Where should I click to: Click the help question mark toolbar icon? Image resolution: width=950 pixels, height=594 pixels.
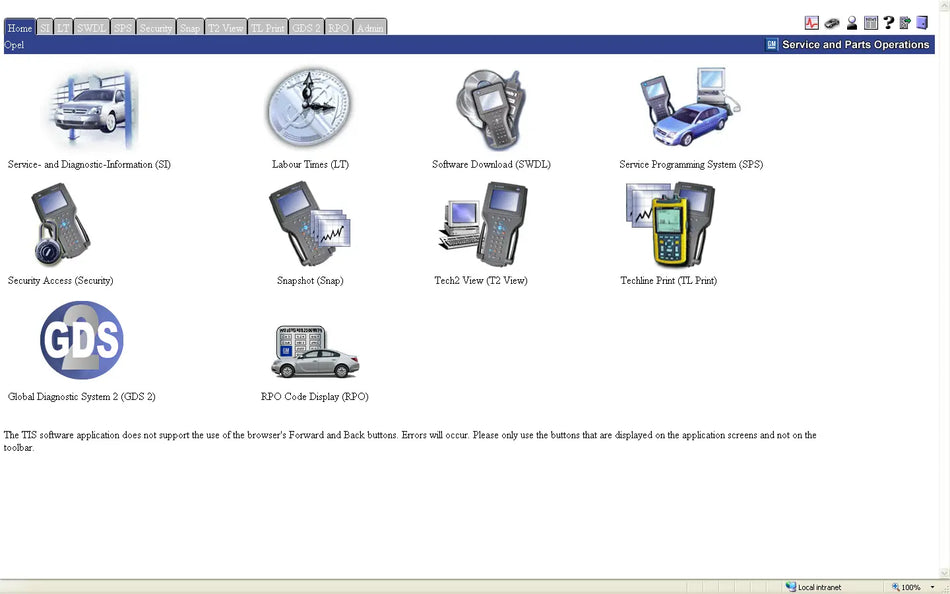click(888, 22)
